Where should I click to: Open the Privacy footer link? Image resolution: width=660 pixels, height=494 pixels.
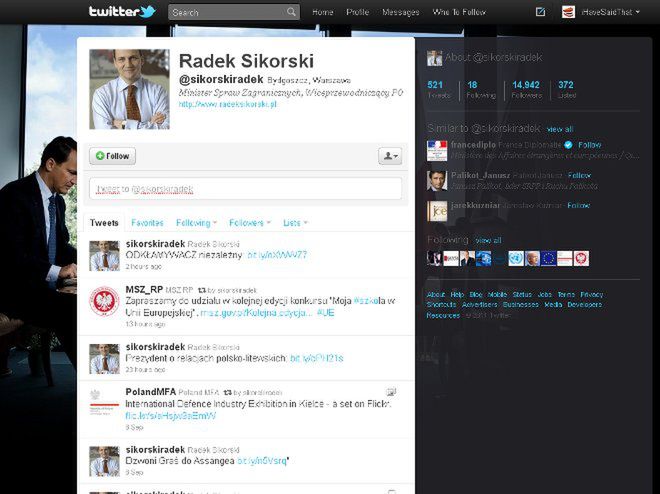(x=591, y=295)
